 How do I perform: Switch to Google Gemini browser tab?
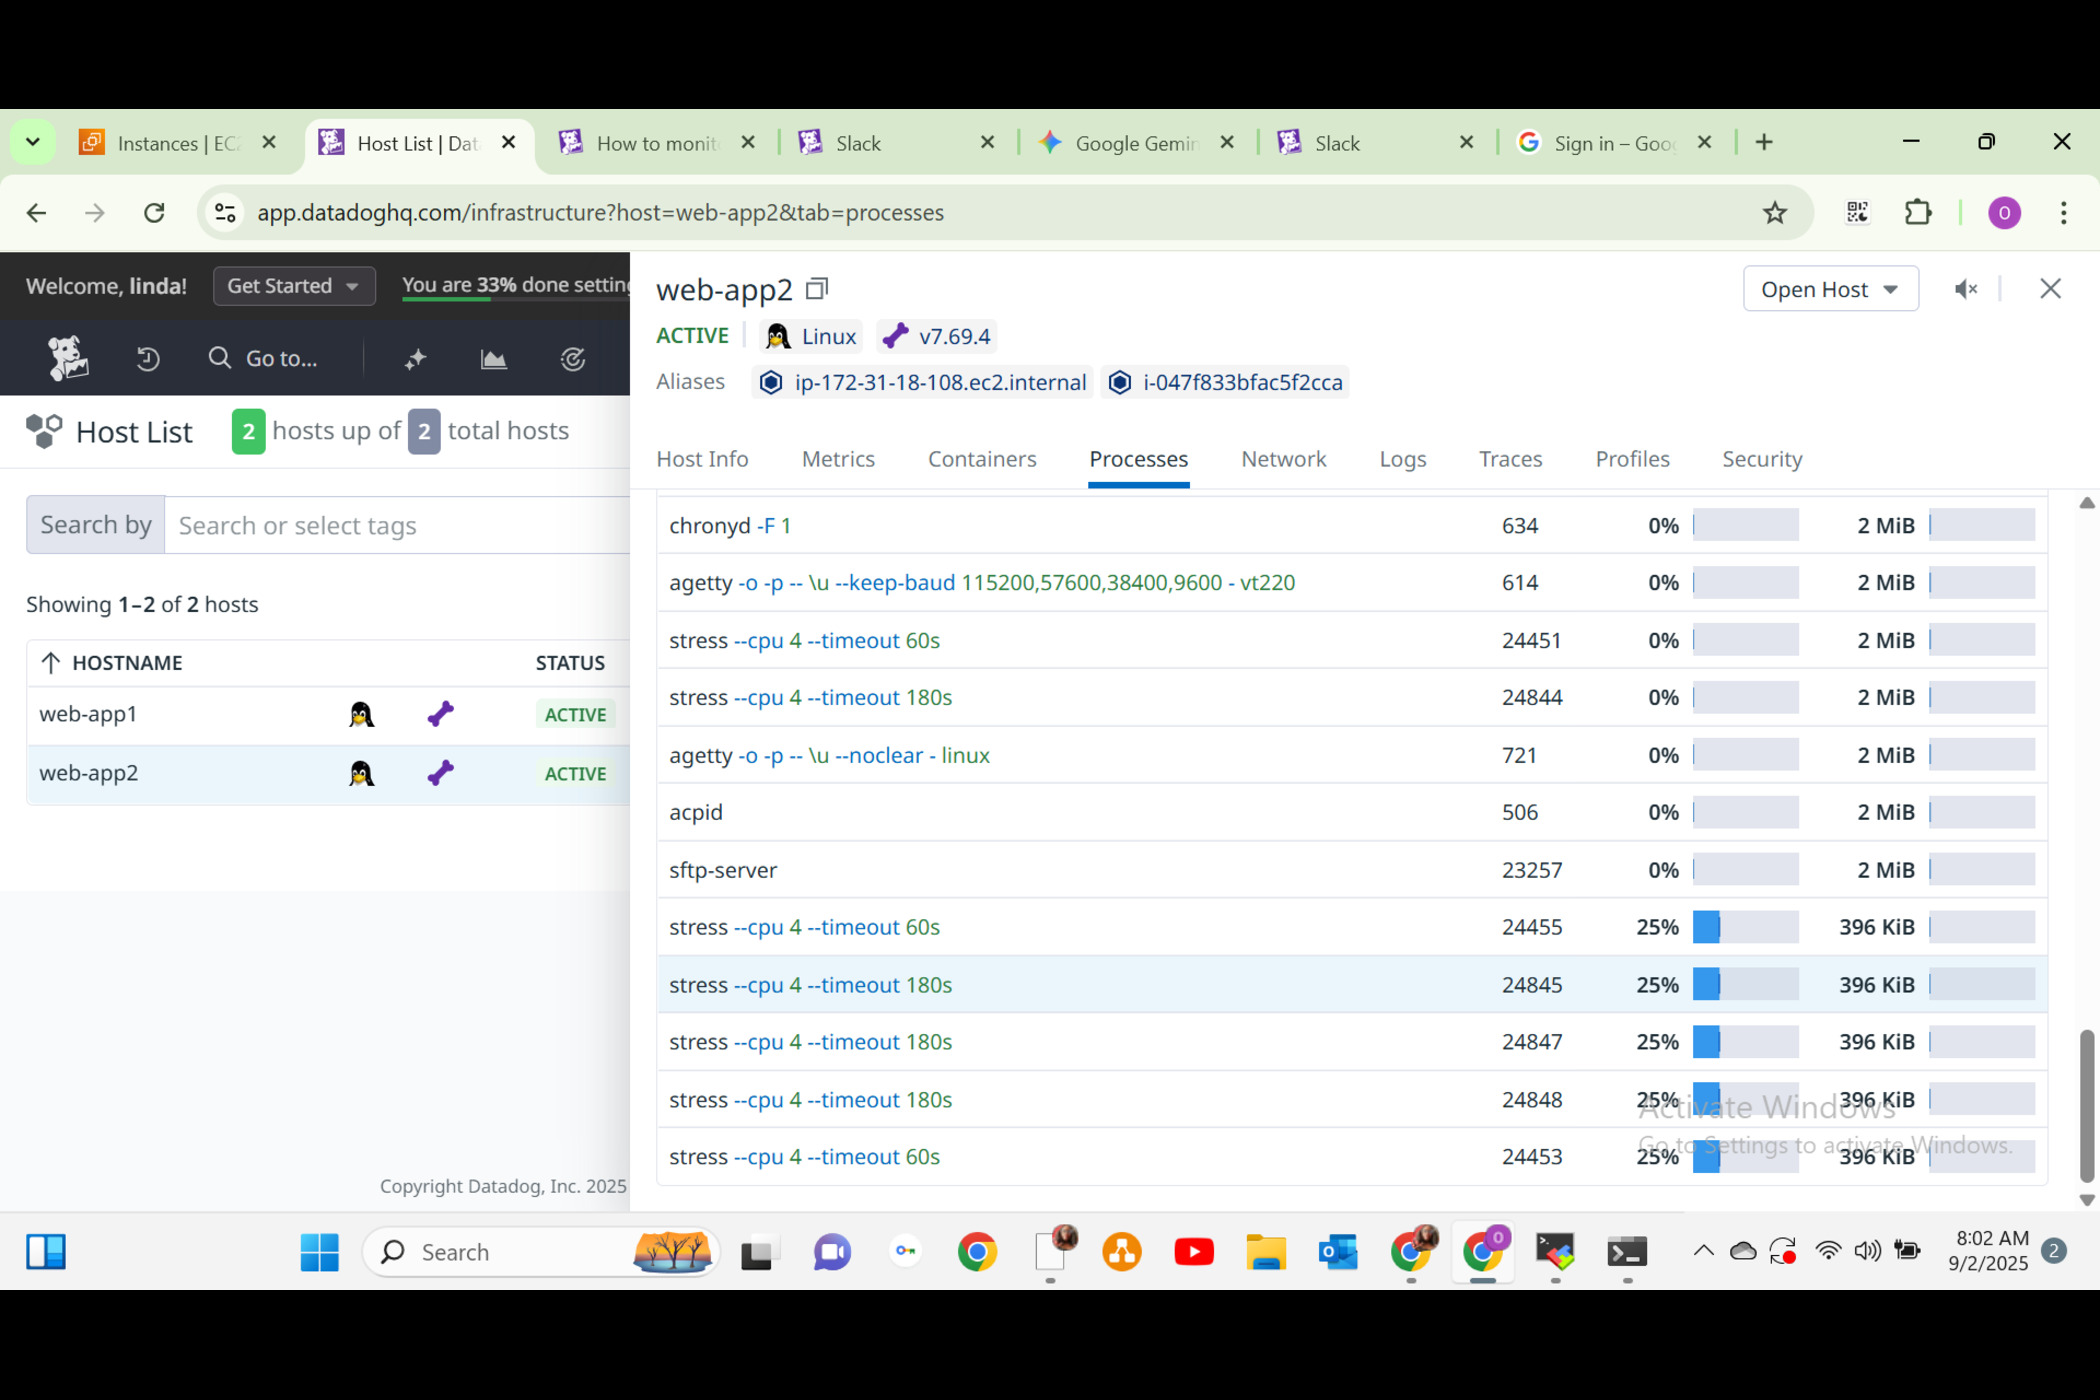(x=1136, y=143)
